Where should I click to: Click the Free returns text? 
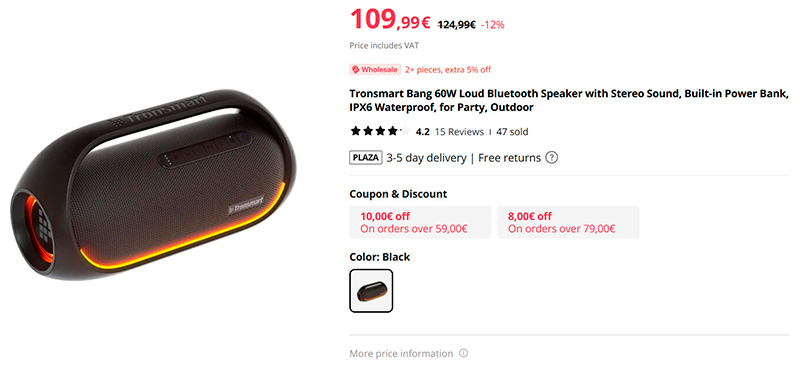click(x=509, y=158)
